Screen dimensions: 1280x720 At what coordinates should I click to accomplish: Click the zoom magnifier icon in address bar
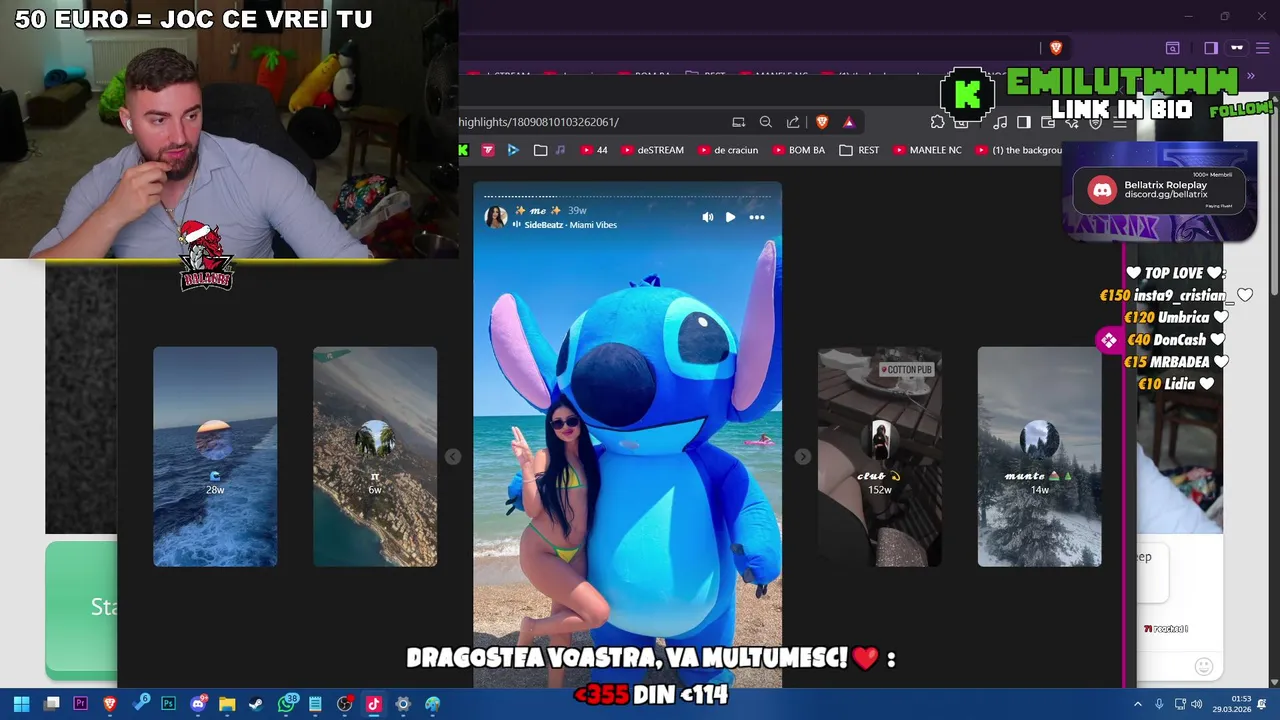click(766, 122)
